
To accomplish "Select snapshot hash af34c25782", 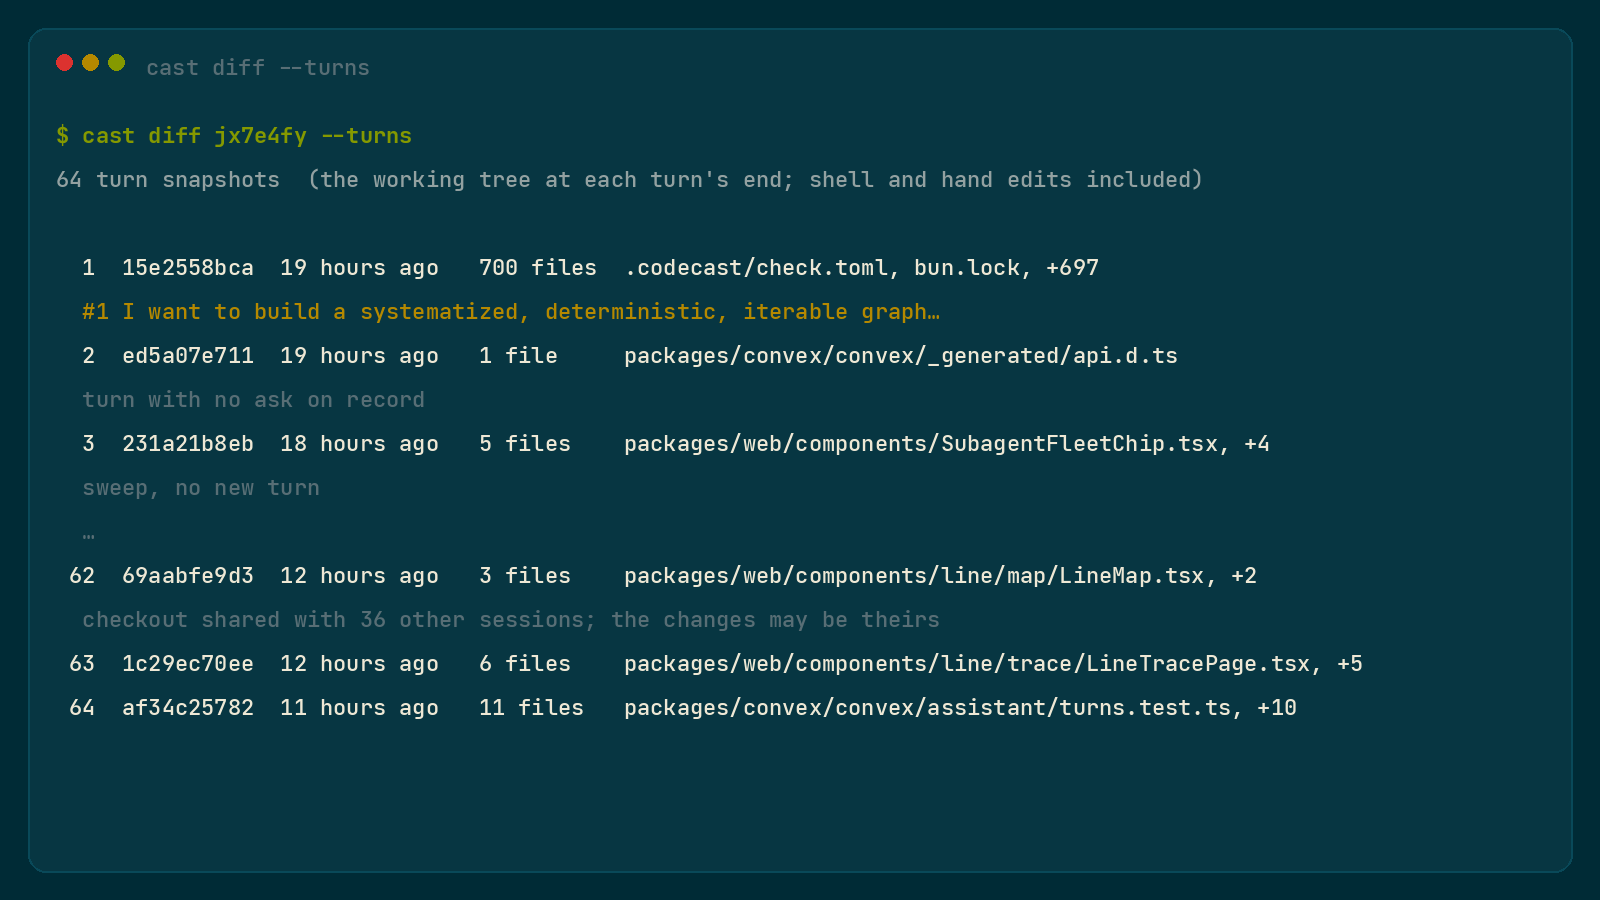I will [x=188, y=708].
